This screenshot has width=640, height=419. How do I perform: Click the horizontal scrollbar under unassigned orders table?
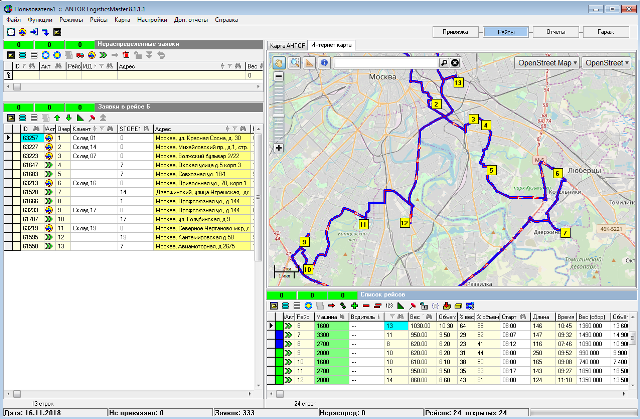coord(133,86)
